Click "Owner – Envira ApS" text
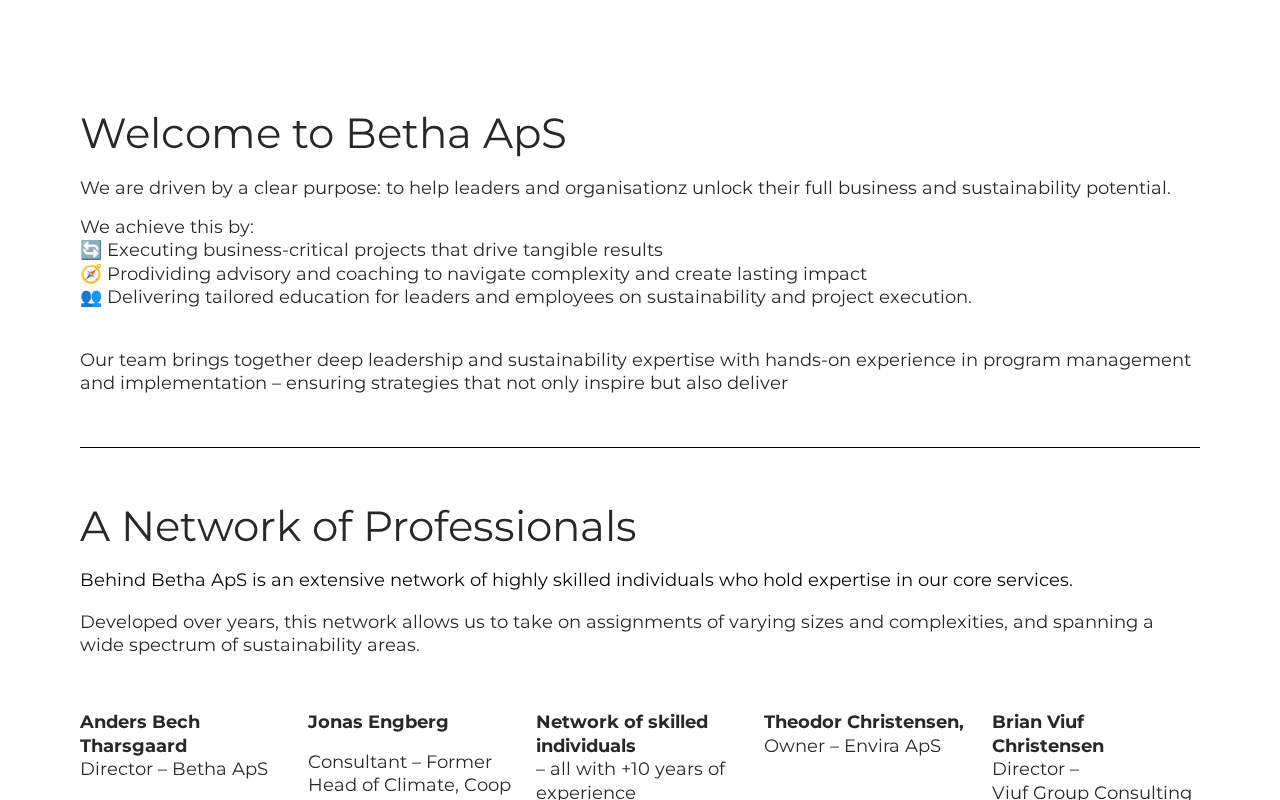Image resolution: width=1280 pixels, height=800 pixels. [x=852, y=746]
